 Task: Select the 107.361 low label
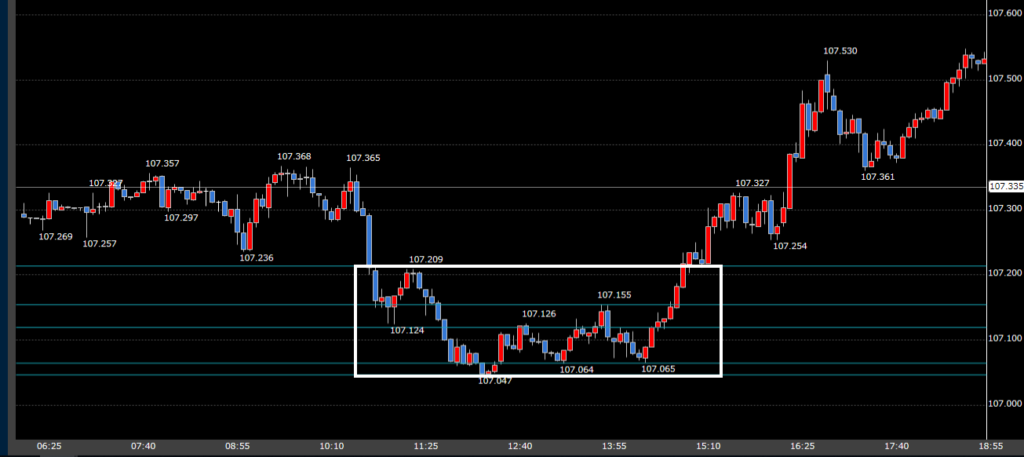(x=878, y=177)
